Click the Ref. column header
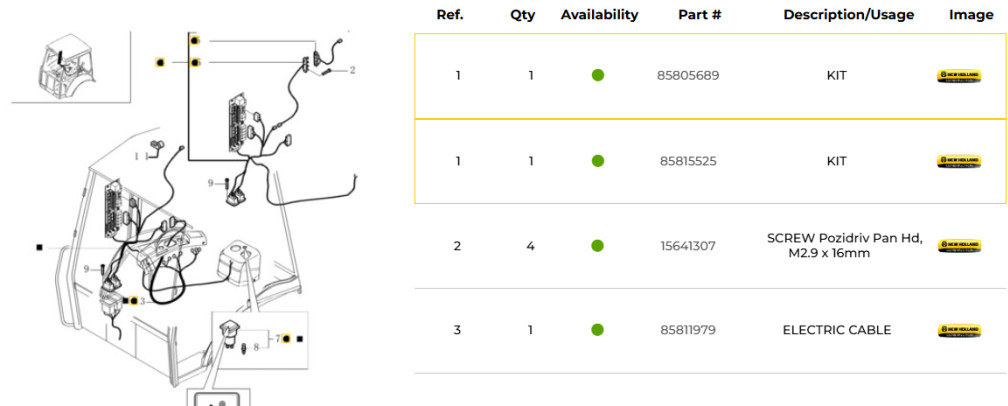 [450, 15]
